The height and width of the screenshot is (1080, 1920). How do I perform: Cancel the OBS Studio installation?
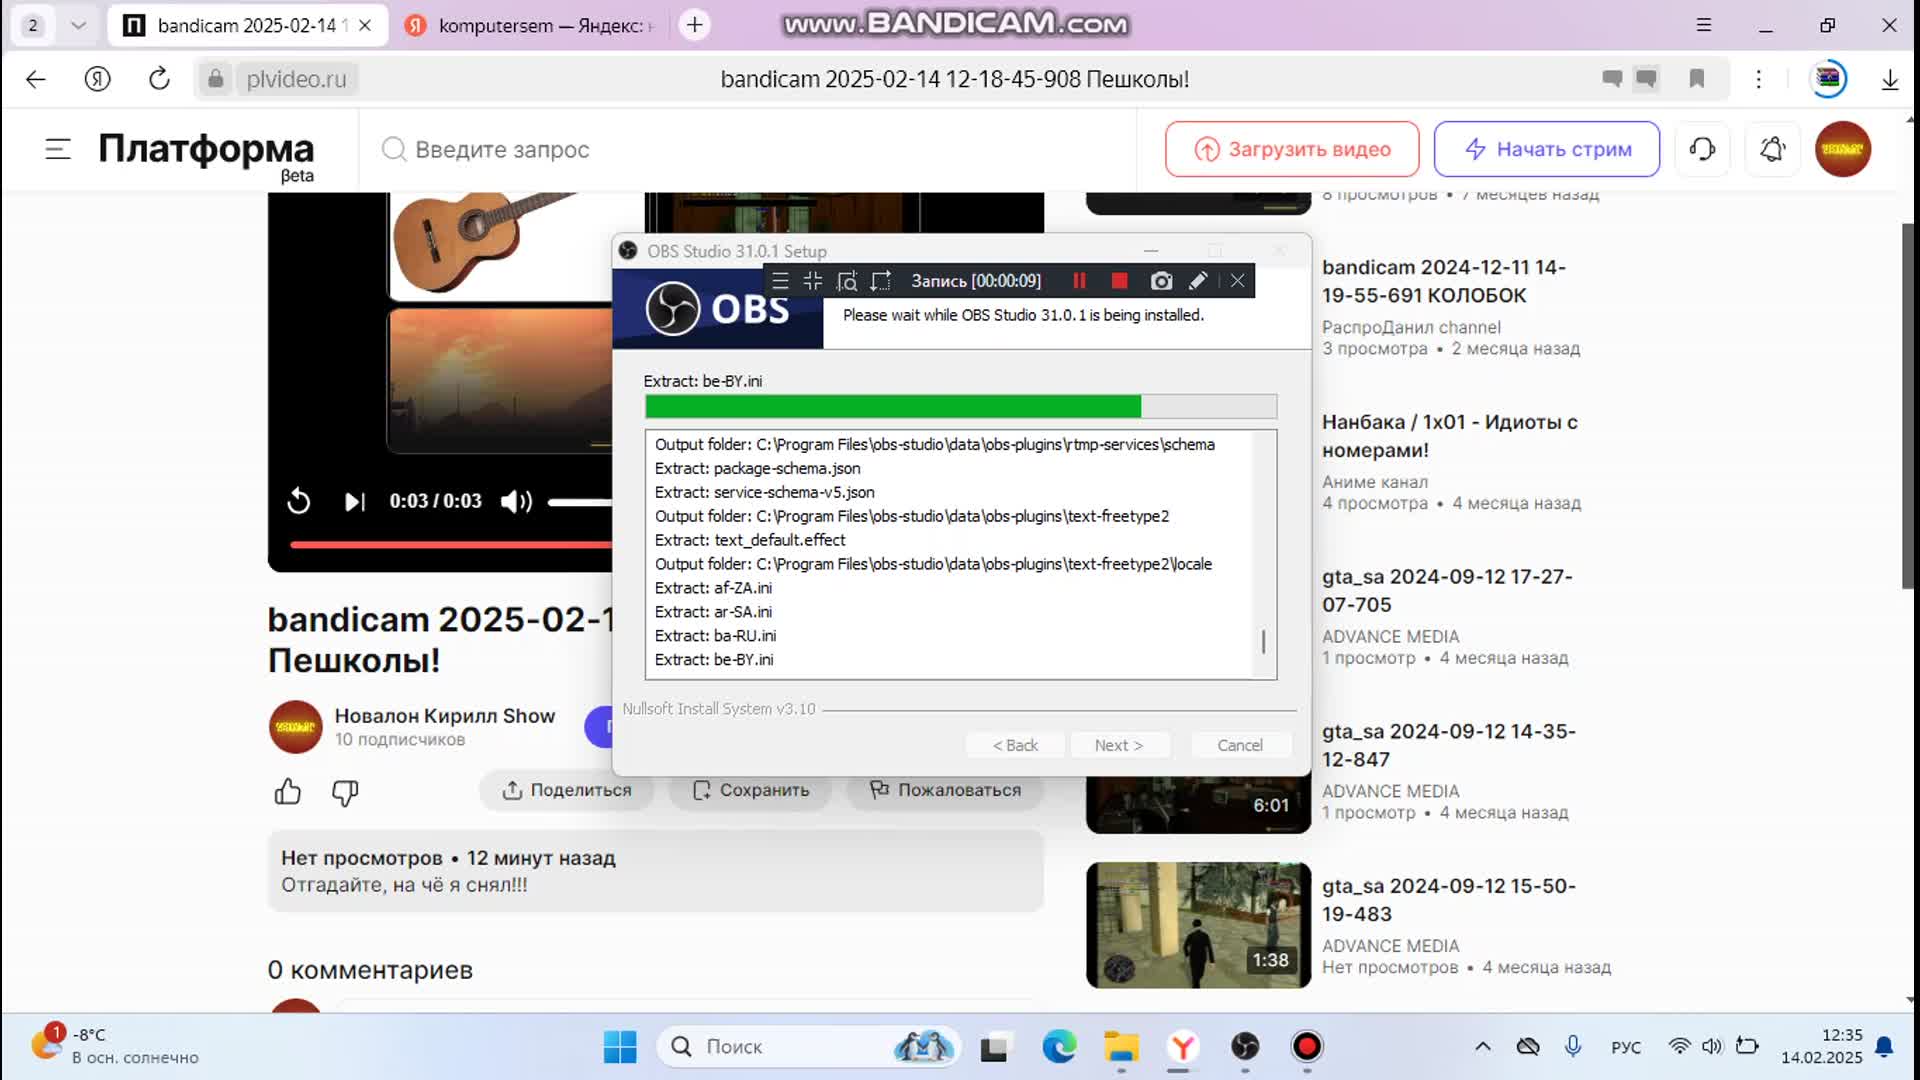1240,745
